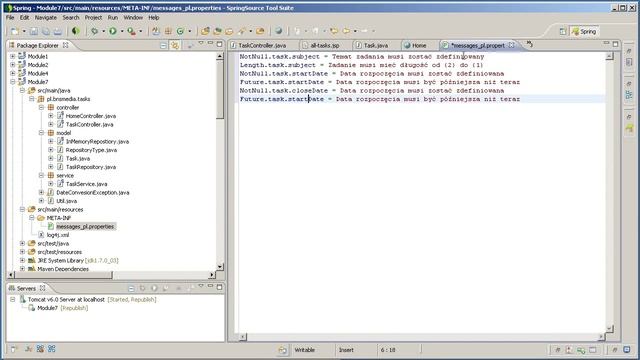Close the messages_pl.properties editor tab

[x=511, y=45]
